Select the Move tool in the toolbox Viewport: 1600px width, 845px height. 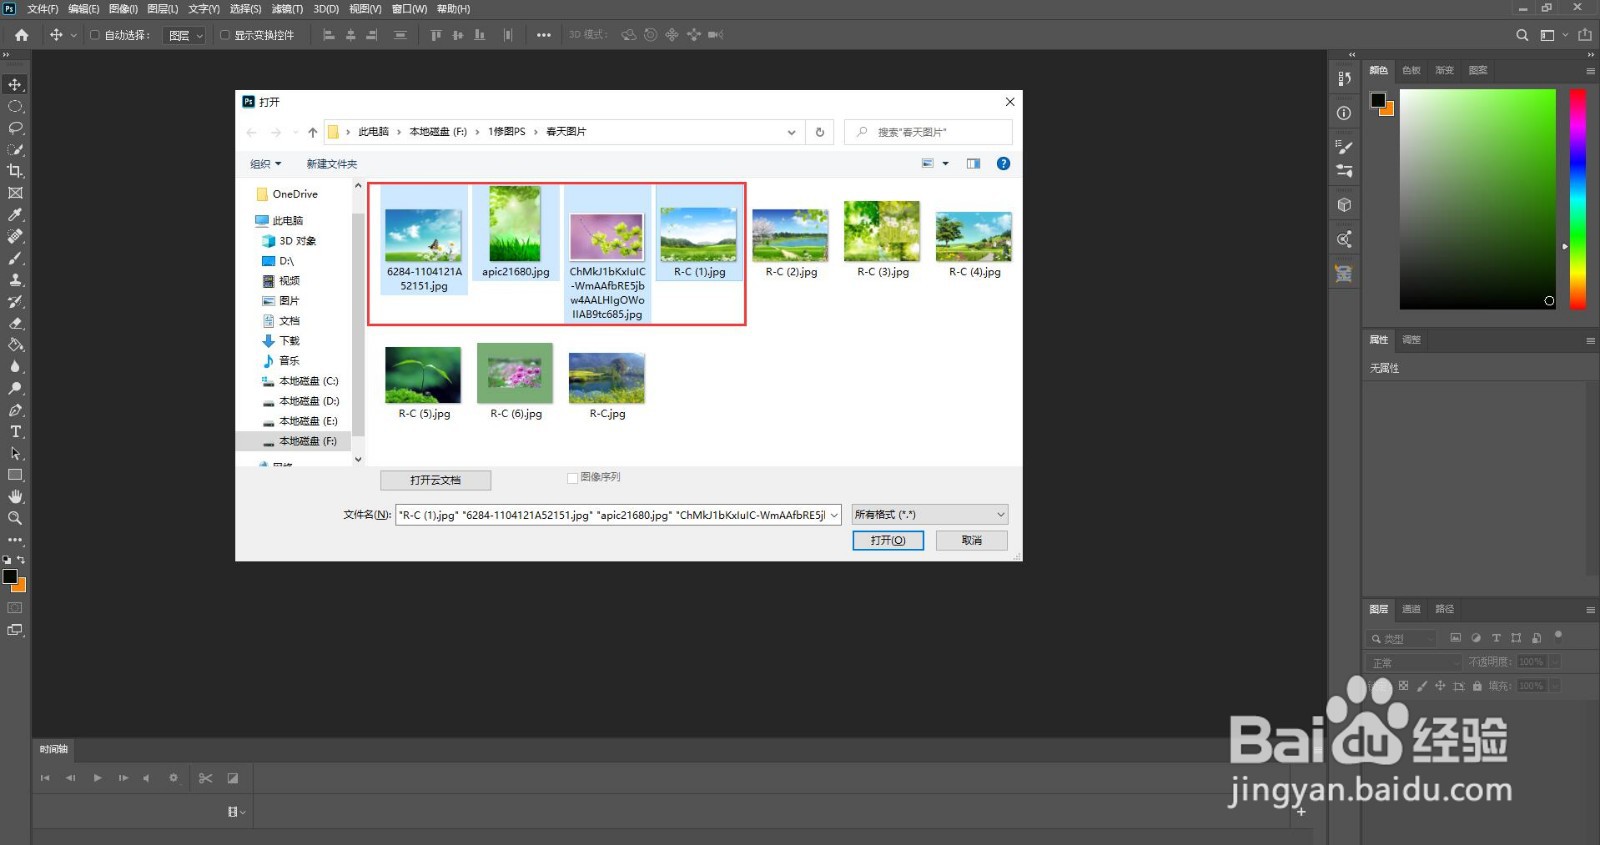[15, 85]
